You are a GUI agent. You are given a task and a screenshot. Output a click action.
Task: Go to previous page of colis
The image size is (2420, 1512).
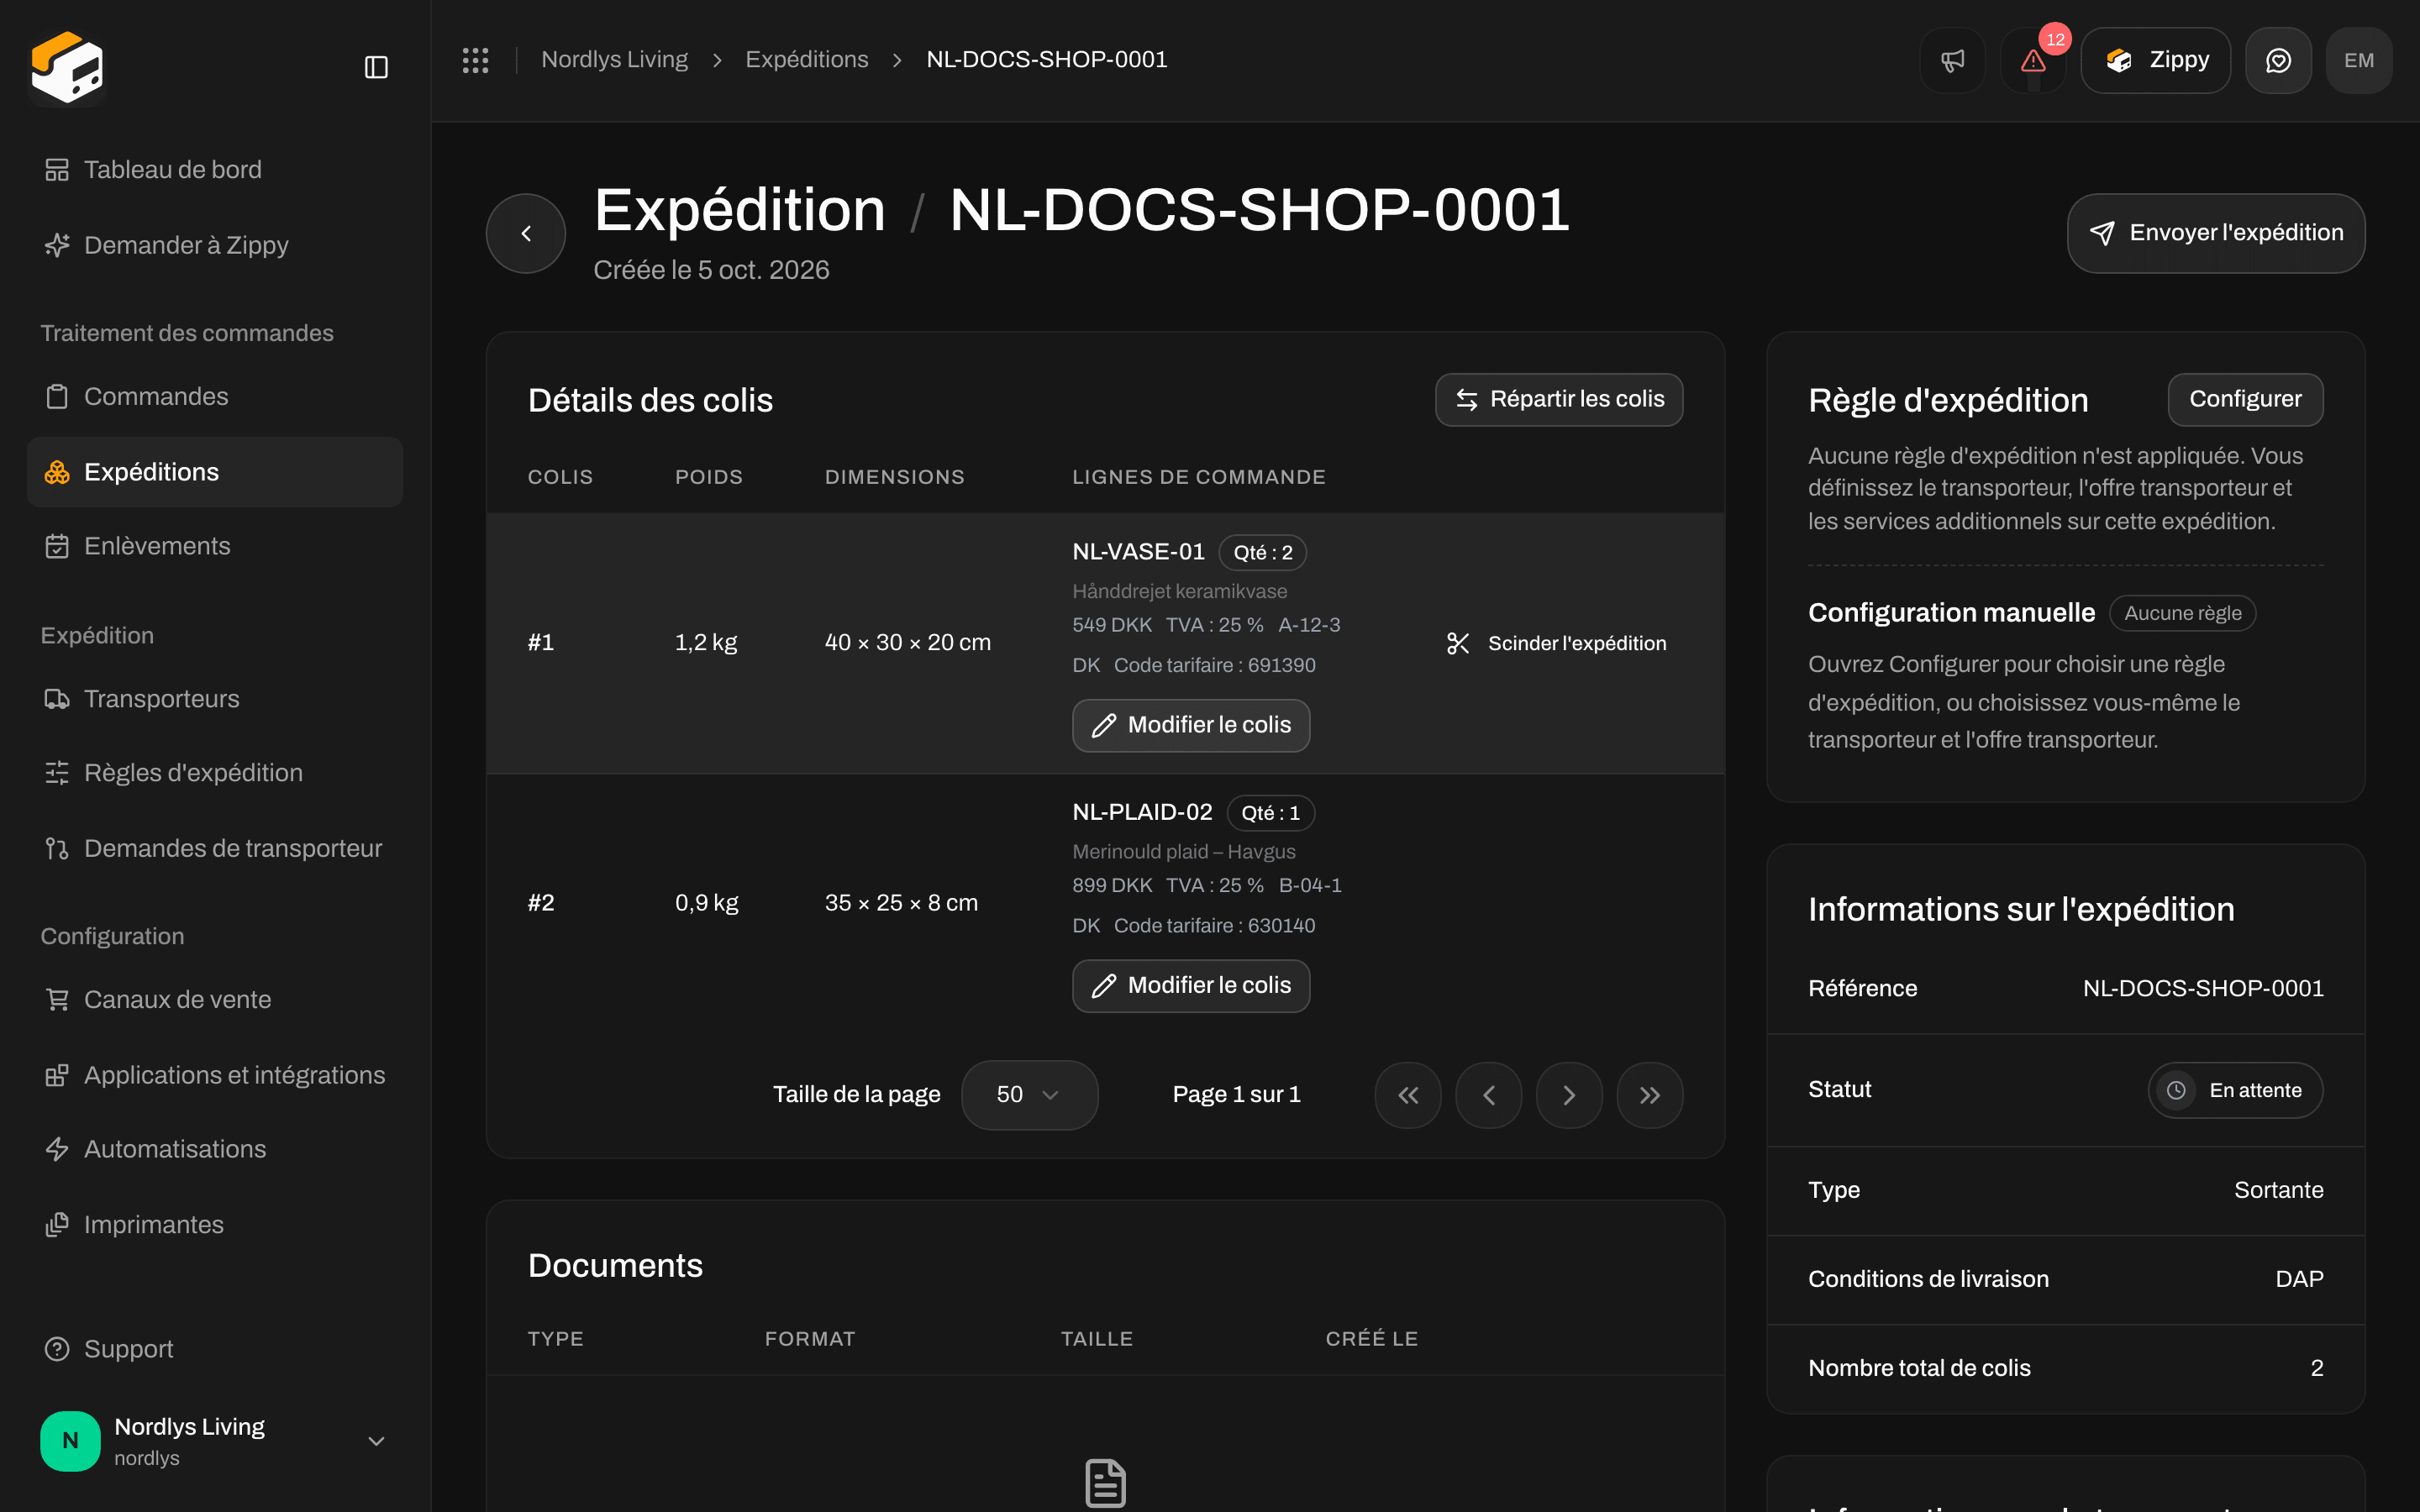(1489, 1095)
